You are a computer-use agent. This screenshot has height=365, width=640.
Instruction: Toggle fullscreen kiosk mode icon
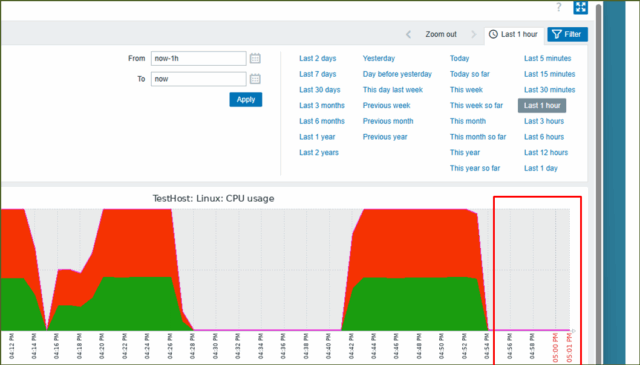pos(580,7)
